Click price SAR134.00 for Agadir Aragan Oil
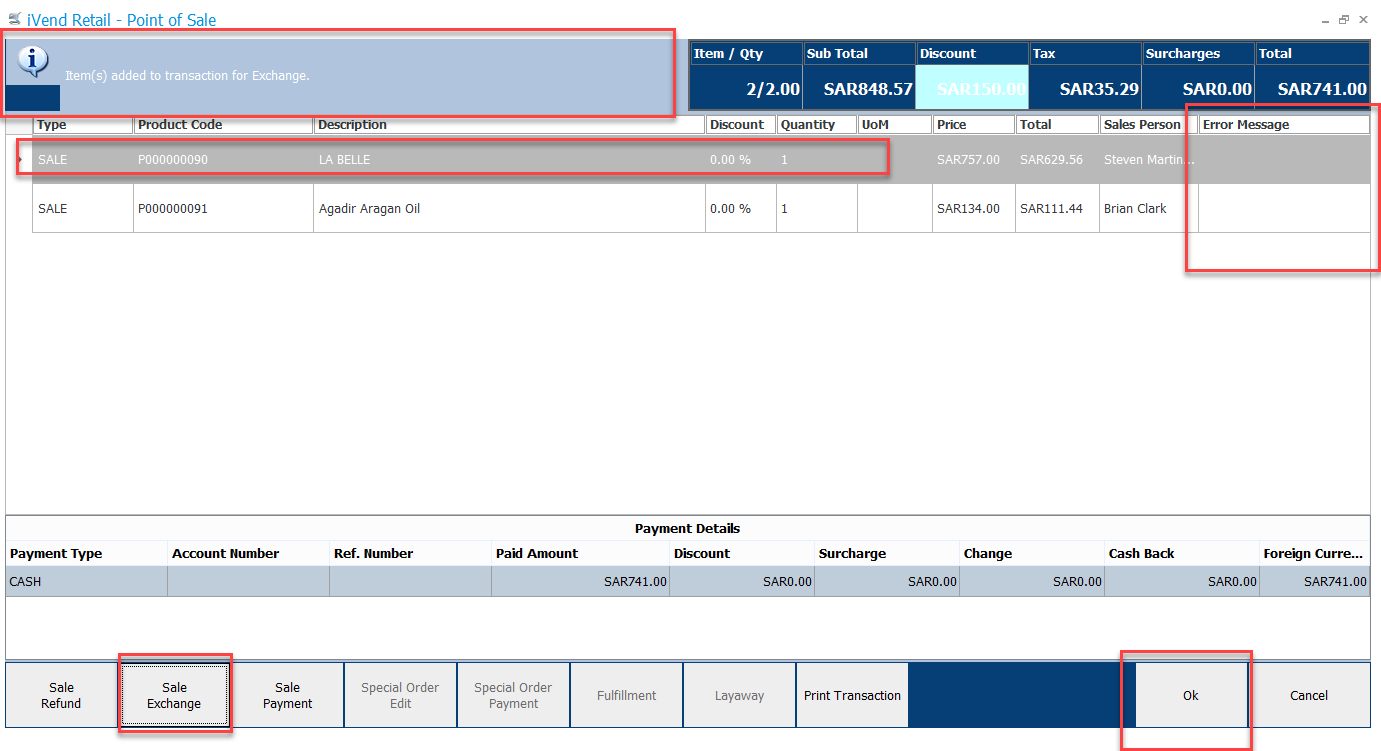 point(968,208)
